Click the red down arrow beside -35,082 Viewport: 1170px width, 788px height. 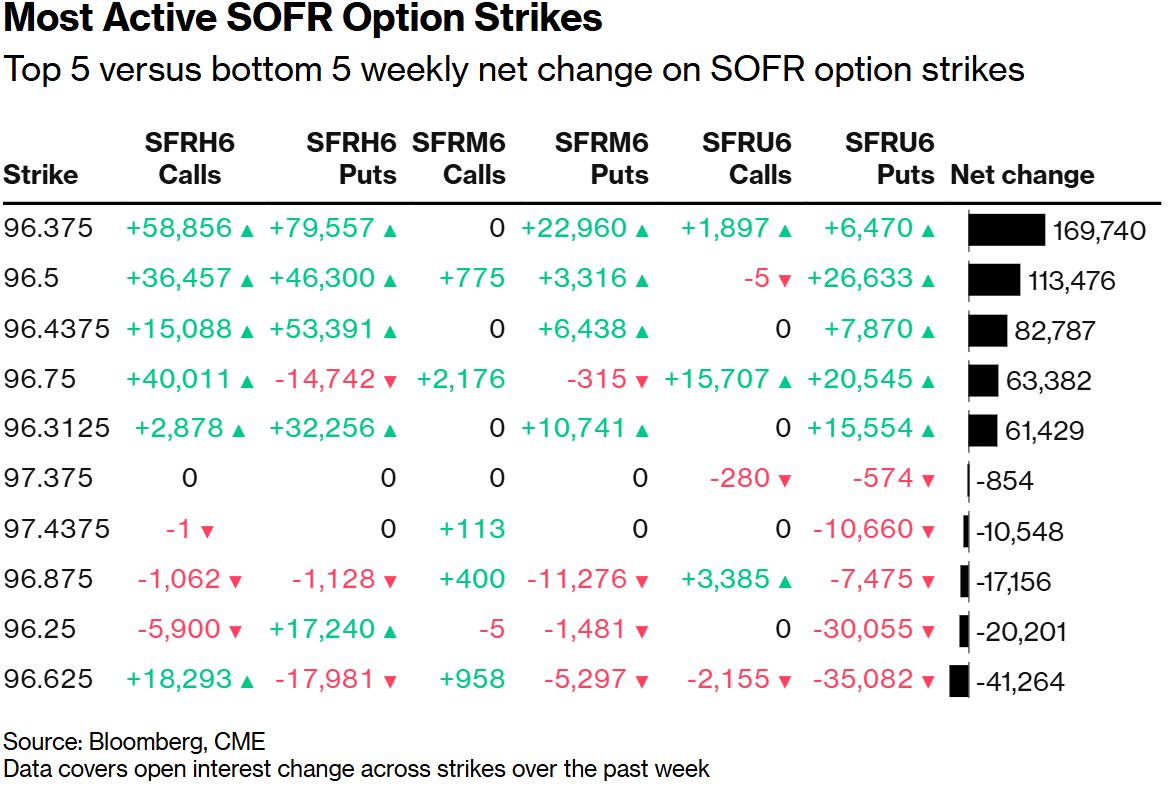coord(929,682)
